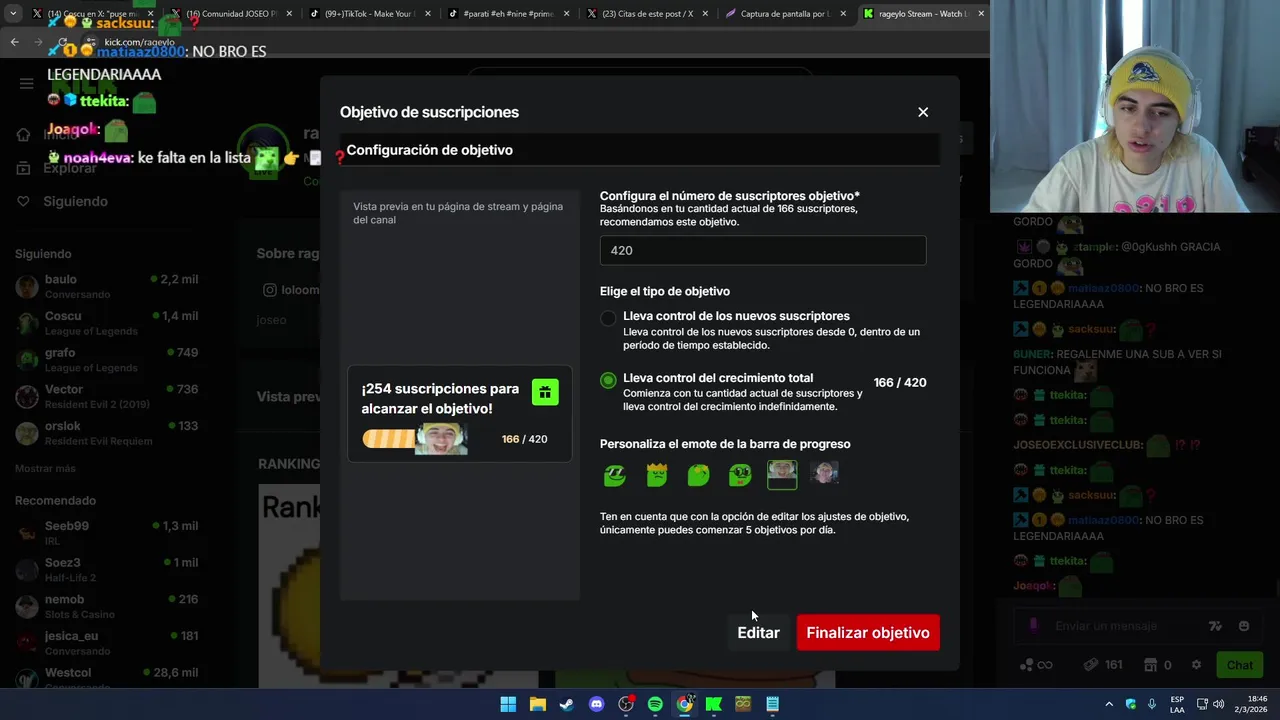Open baulo channel in Siguiendo list
Screen dimensions: 1280x720
tap(106, 287)
